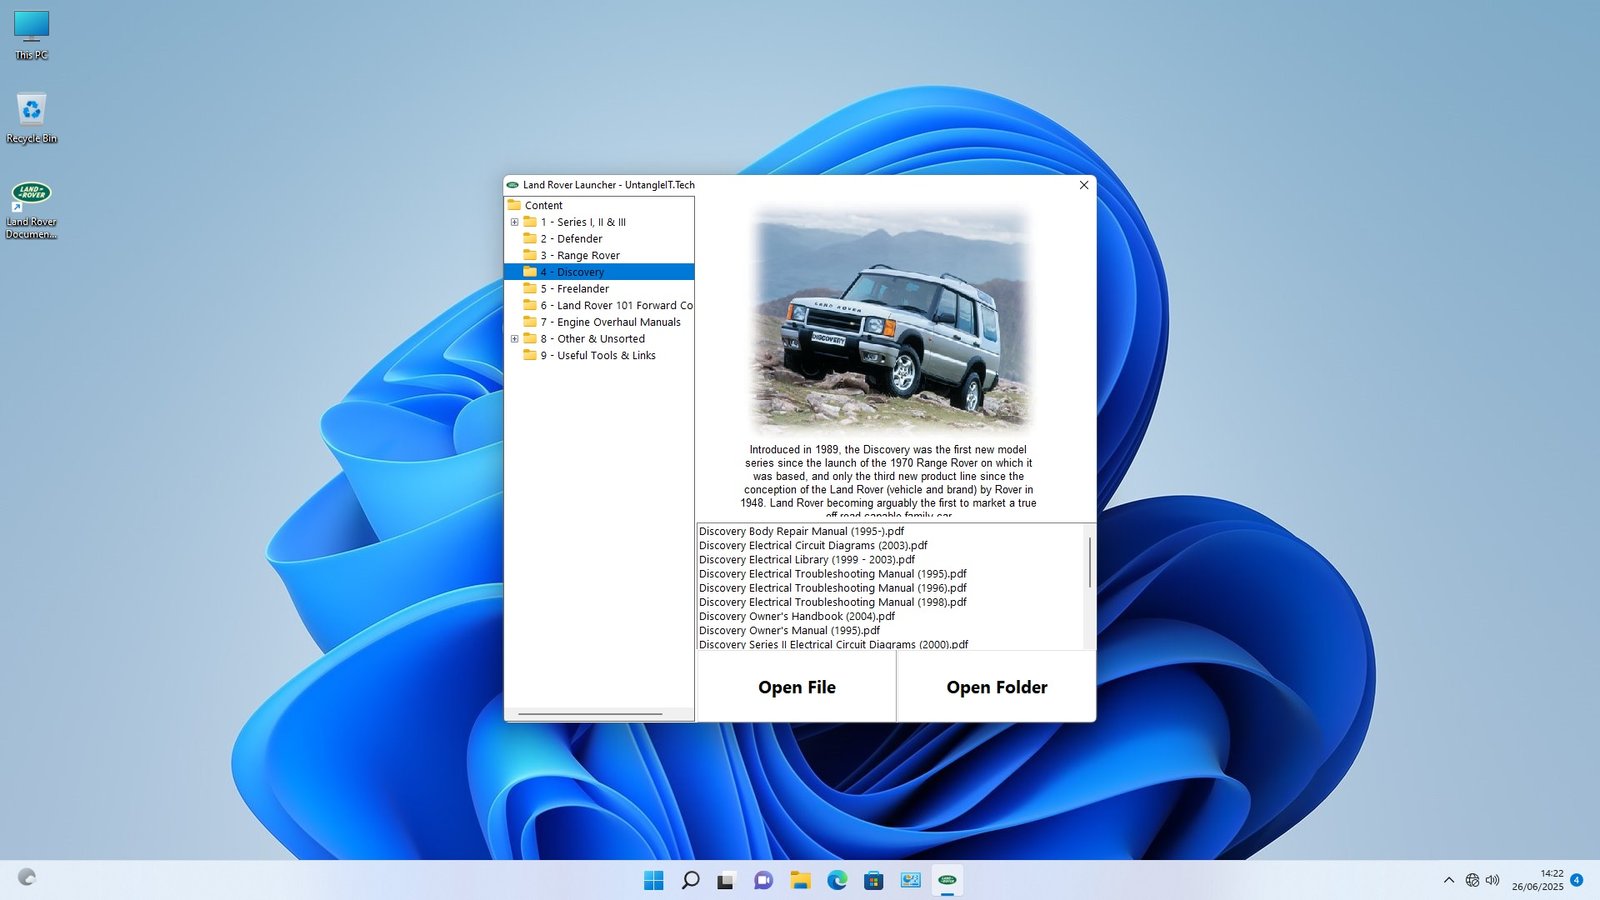
Task: Click the Land Rover Launcher taskbar icon
Action: [947, 880]
